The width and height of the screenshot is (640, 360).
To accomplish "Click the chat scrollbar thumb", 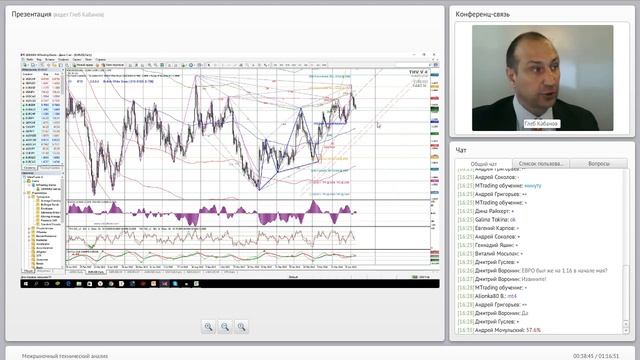I will coord(626,293).
